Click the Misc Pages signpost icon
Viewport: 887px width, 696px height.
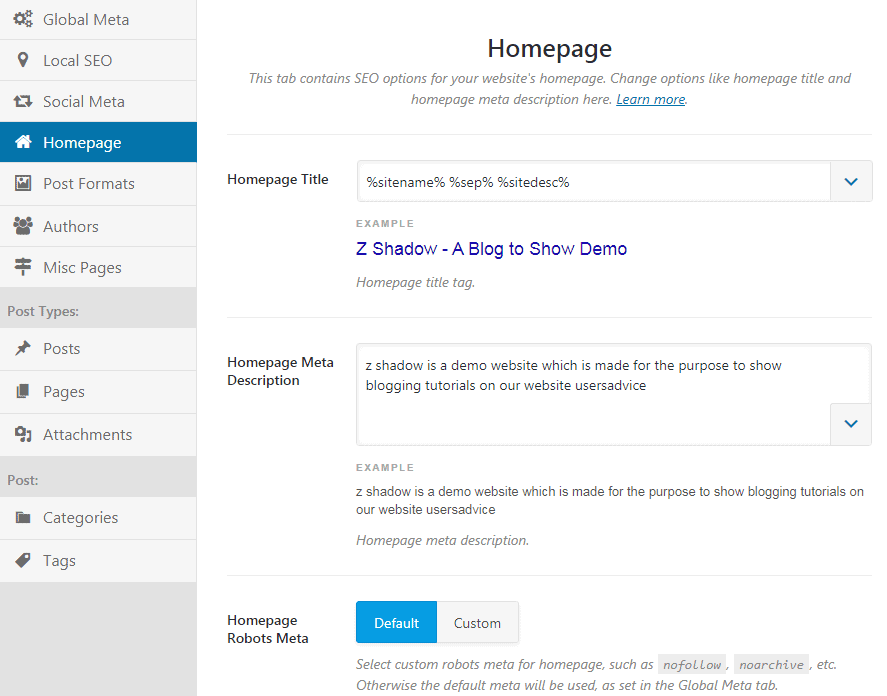coord(23,267)
